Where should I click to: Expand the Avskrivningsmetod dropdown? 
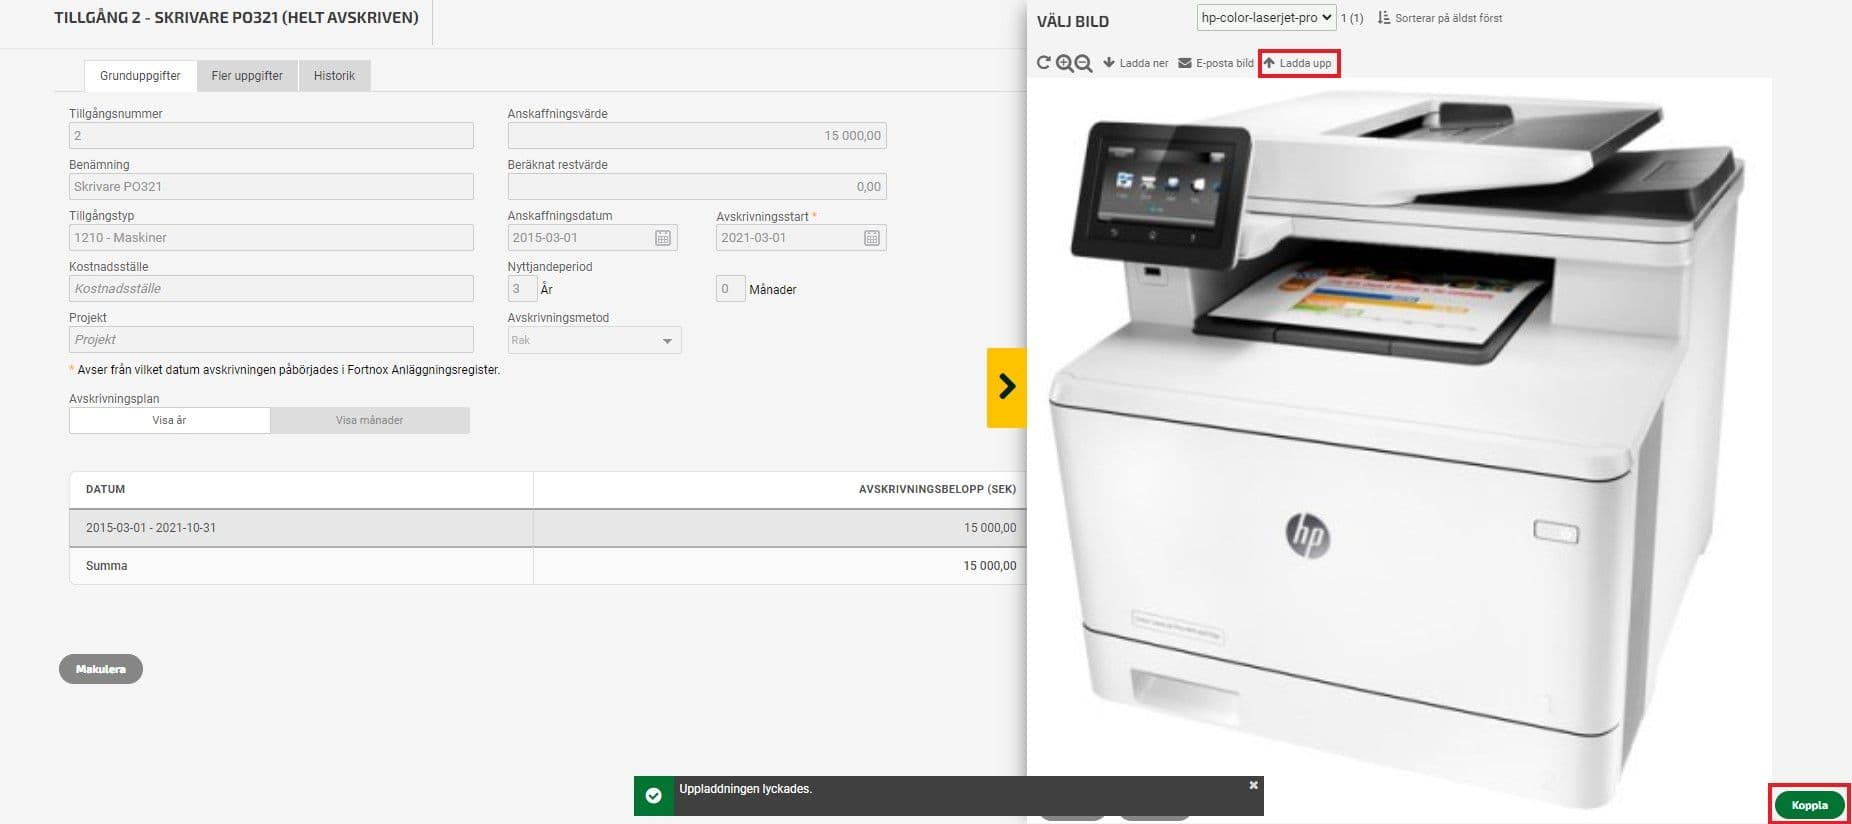pos(594,340)
